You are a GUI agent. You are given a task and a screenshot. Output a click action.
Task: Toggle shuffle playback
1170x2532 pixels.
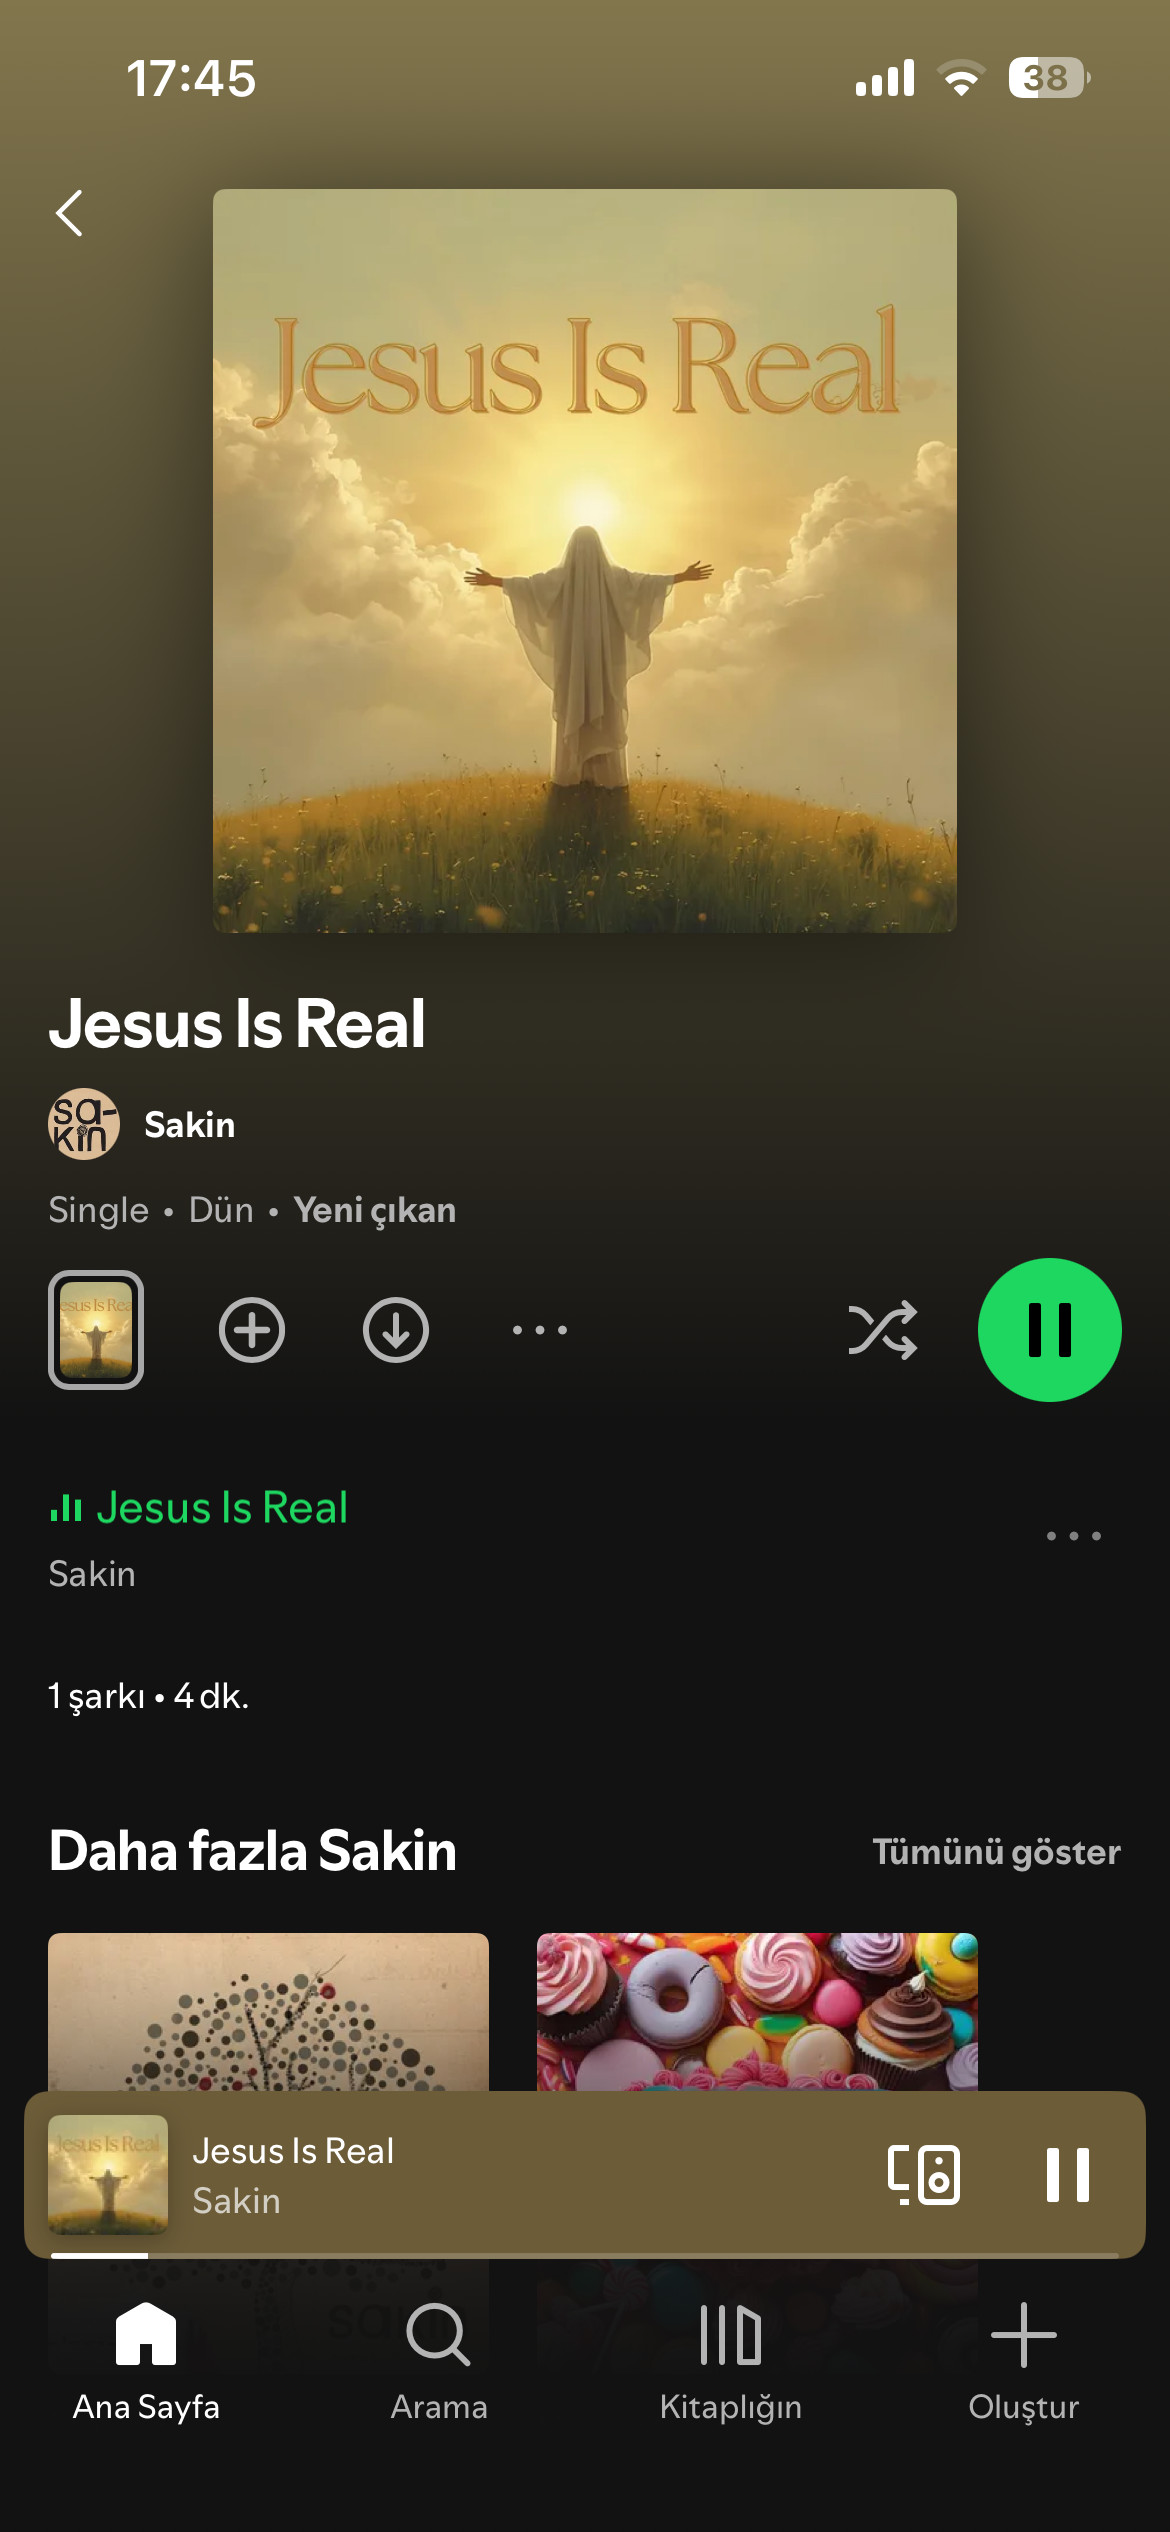pyautogui.click(x=882, y=1330)
